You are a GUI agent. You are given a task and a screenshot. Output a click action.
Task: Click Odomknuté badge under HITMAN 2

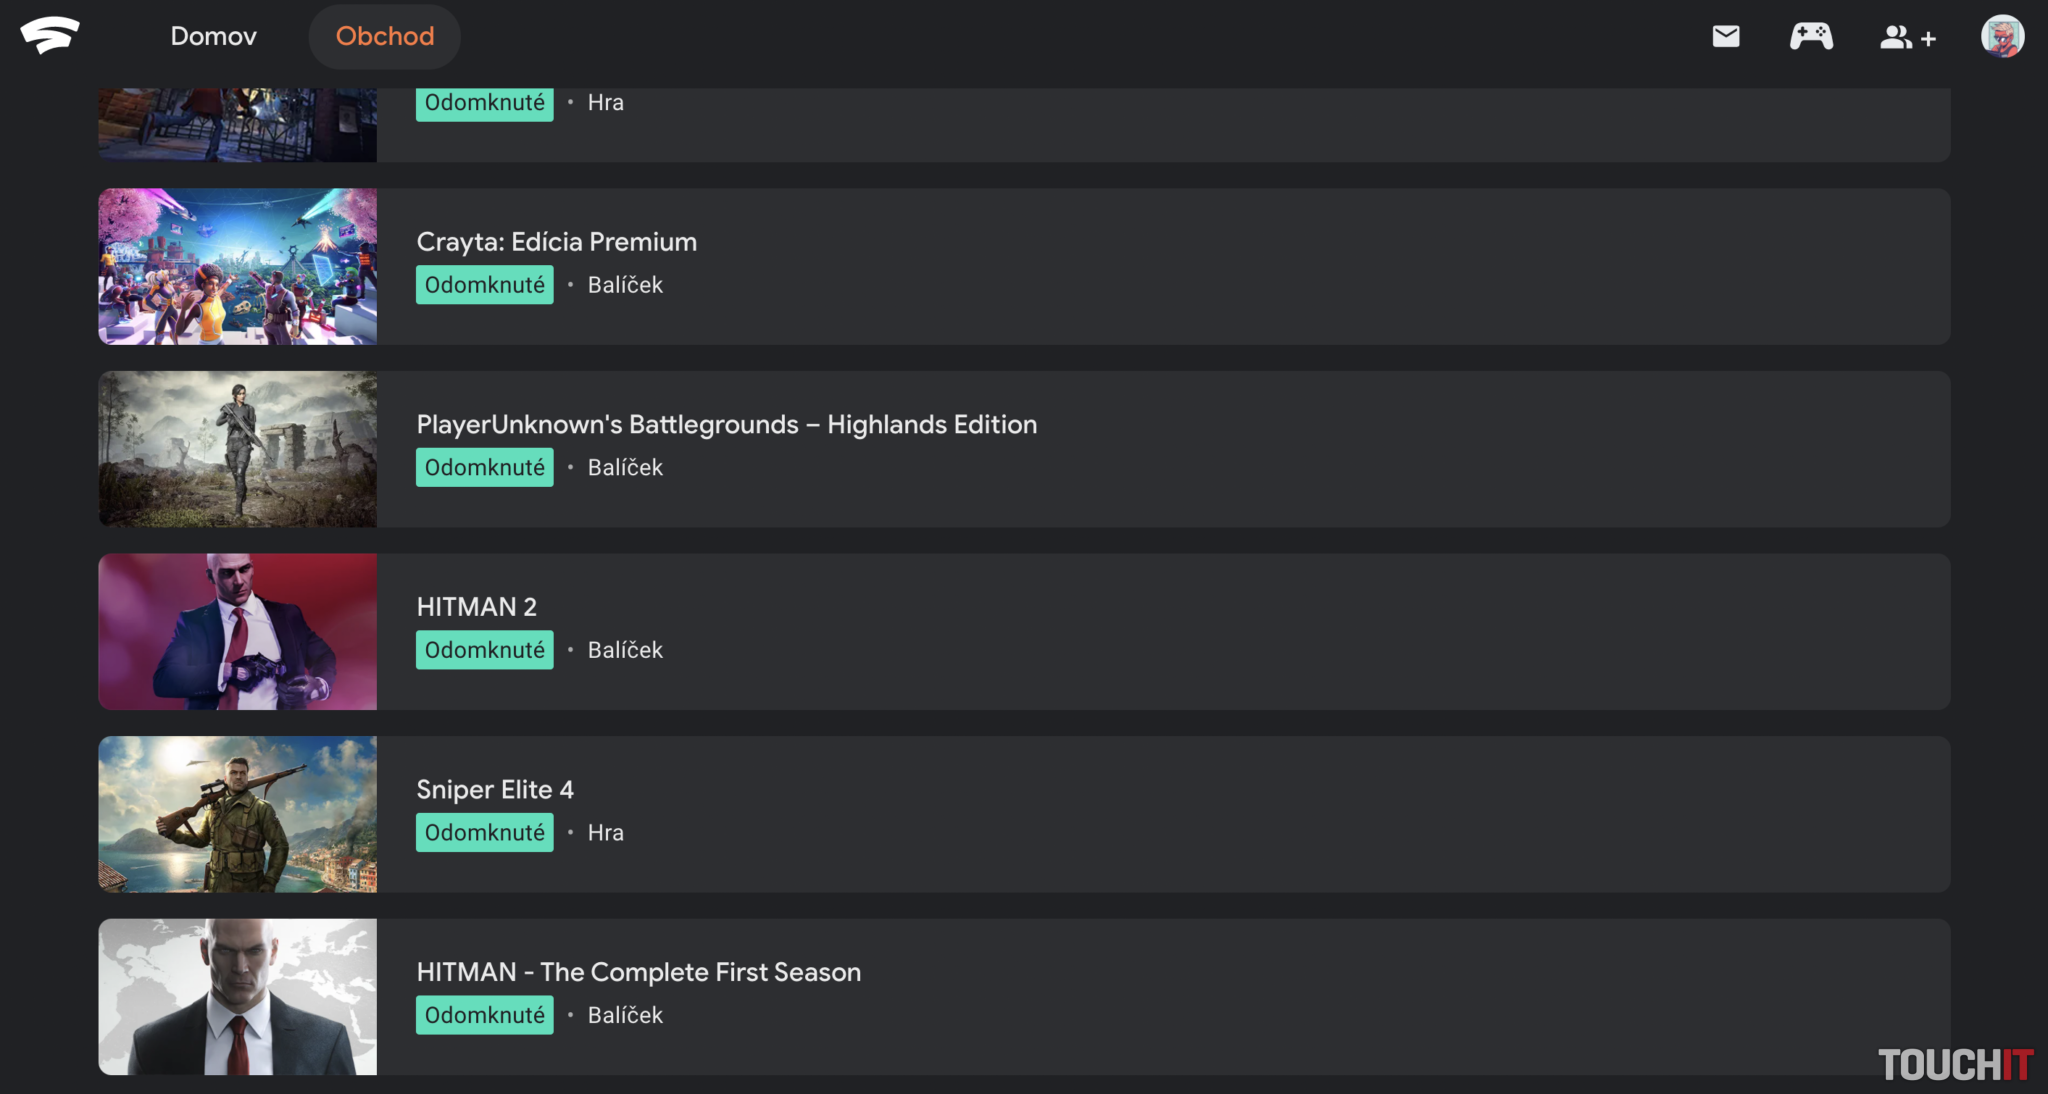pyautogui.click(x=484, y=650)
